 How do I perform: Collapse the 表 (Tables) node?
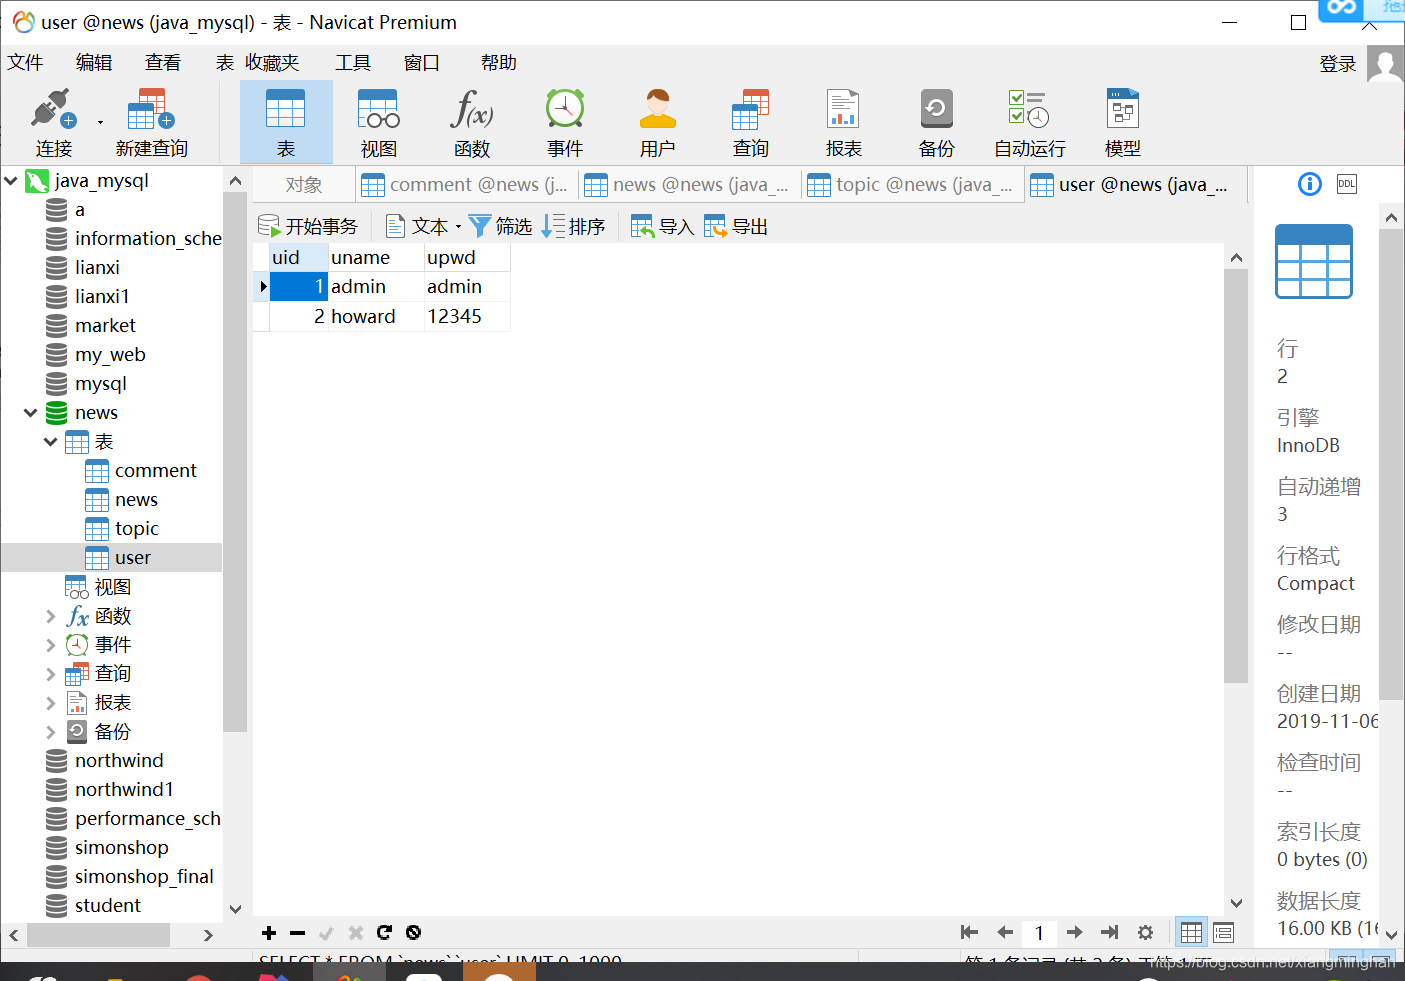pos(51,442)
